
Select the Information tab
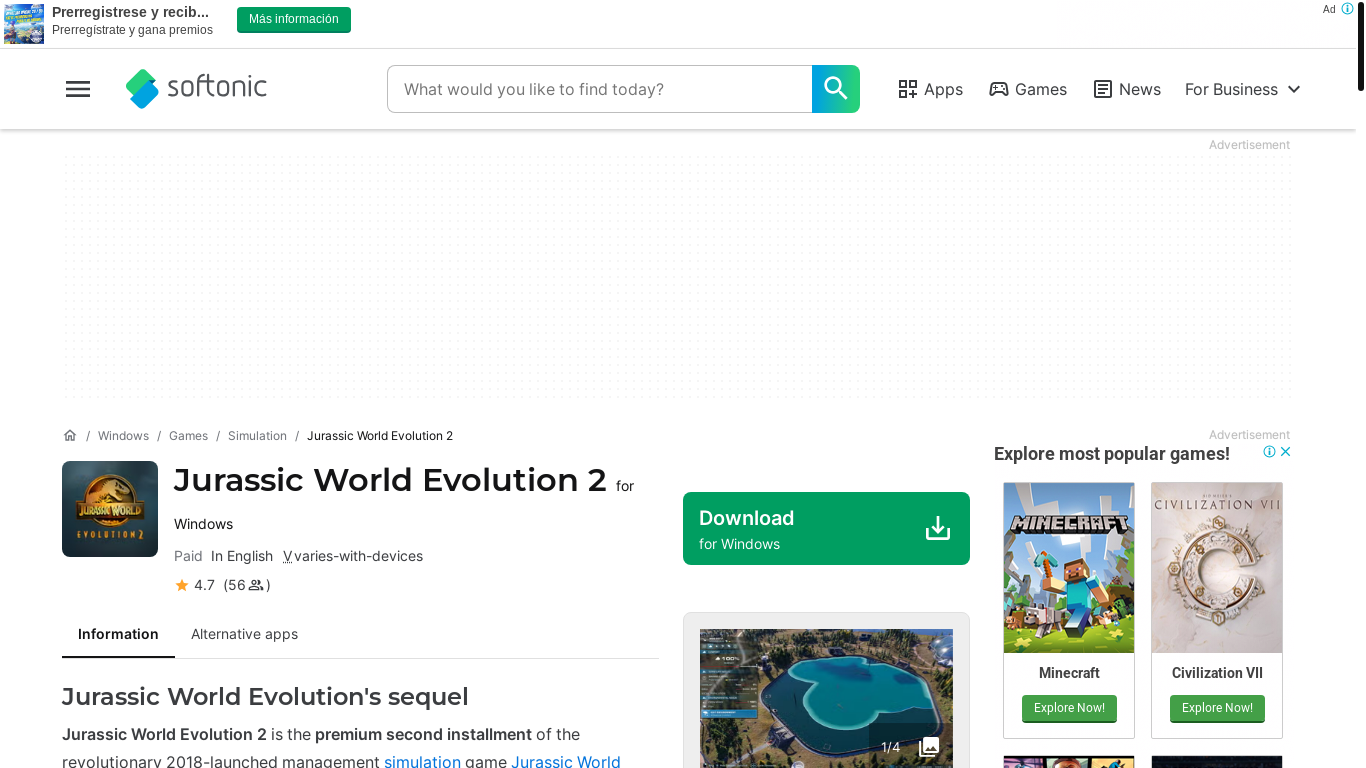(118, 634)
